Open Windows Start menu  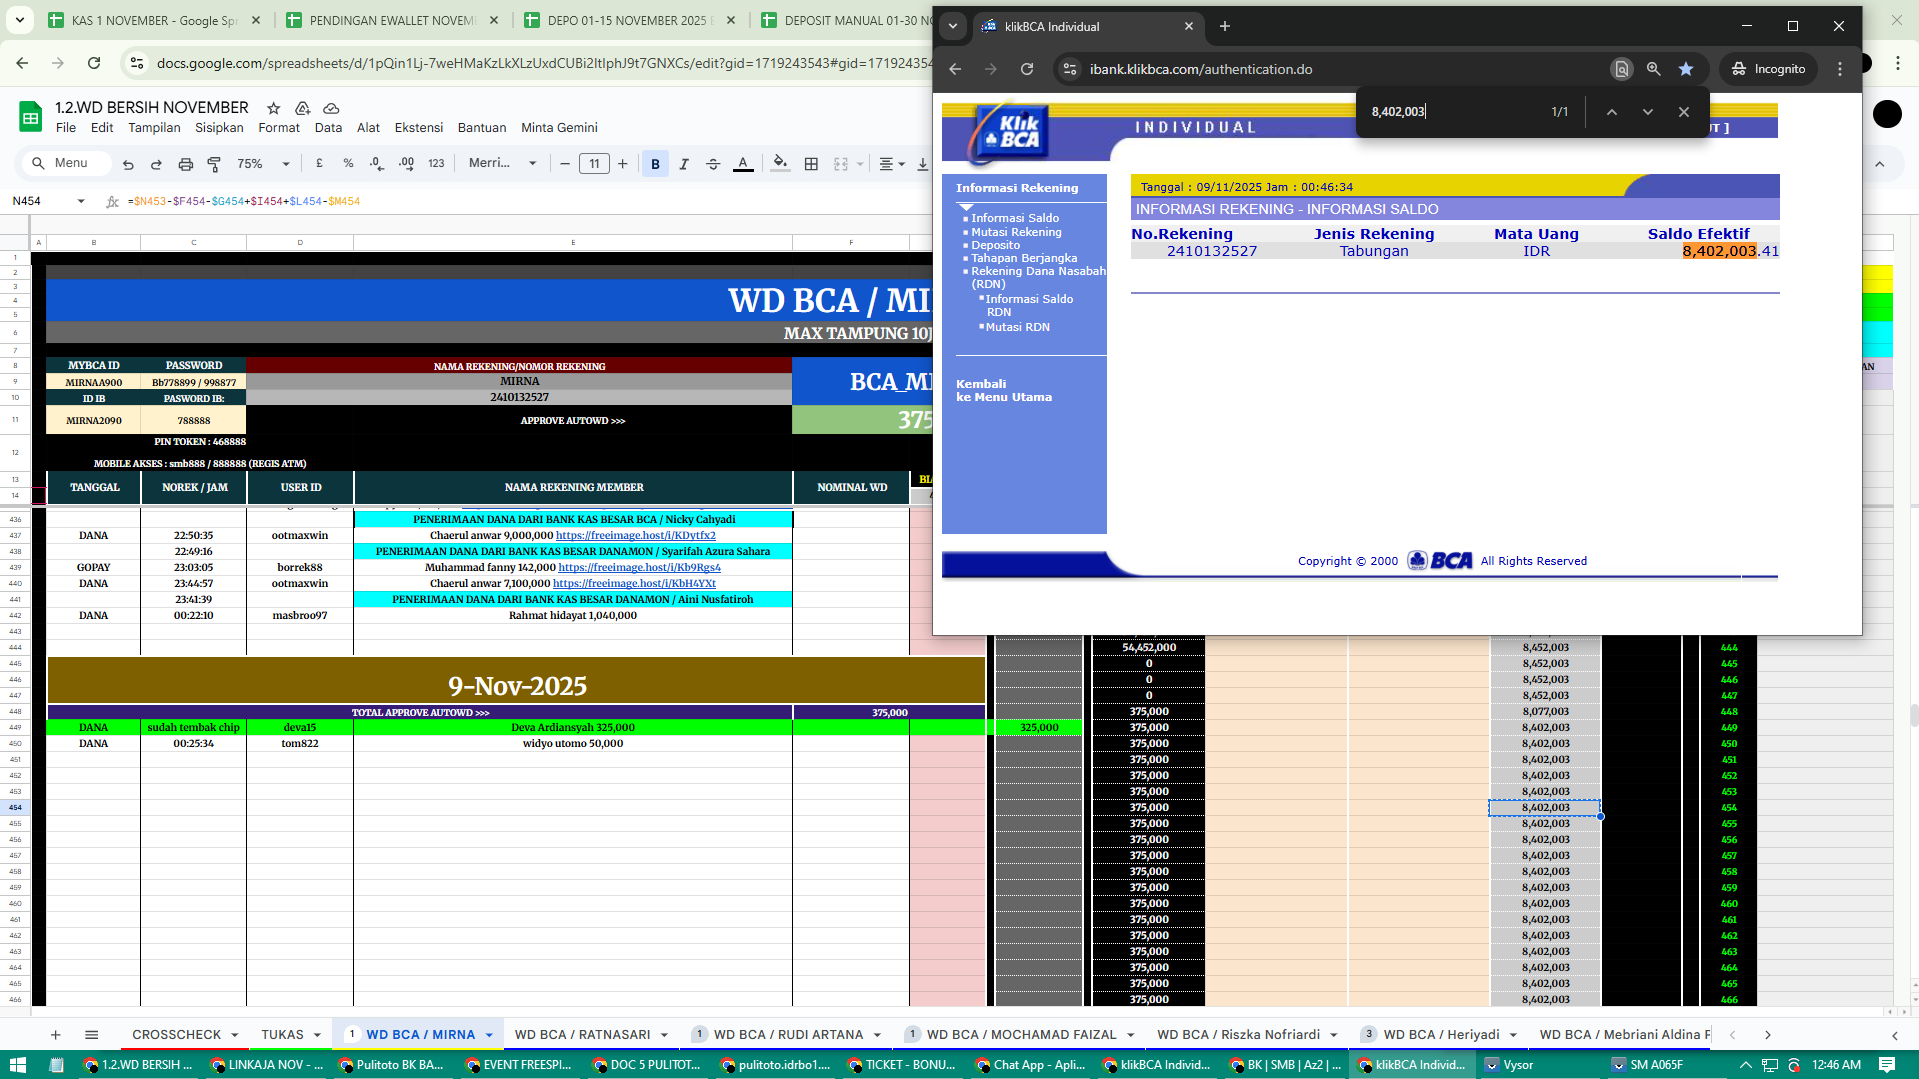(17, 1065)
